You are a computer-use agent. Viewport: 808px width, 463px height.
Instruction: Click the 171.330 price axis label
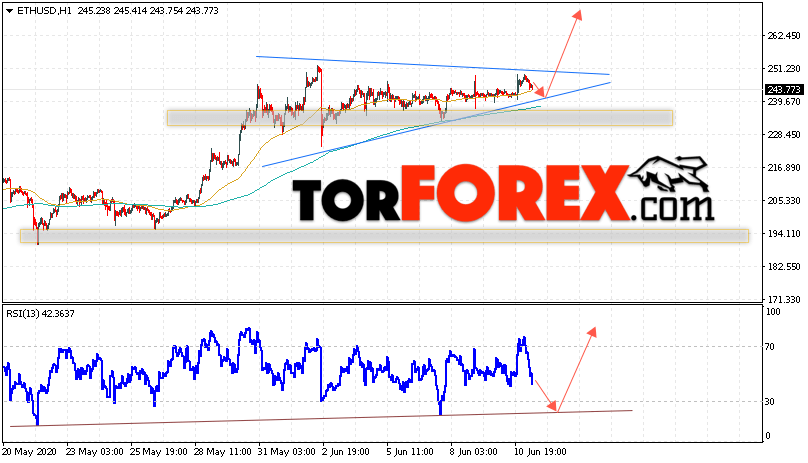784,300
